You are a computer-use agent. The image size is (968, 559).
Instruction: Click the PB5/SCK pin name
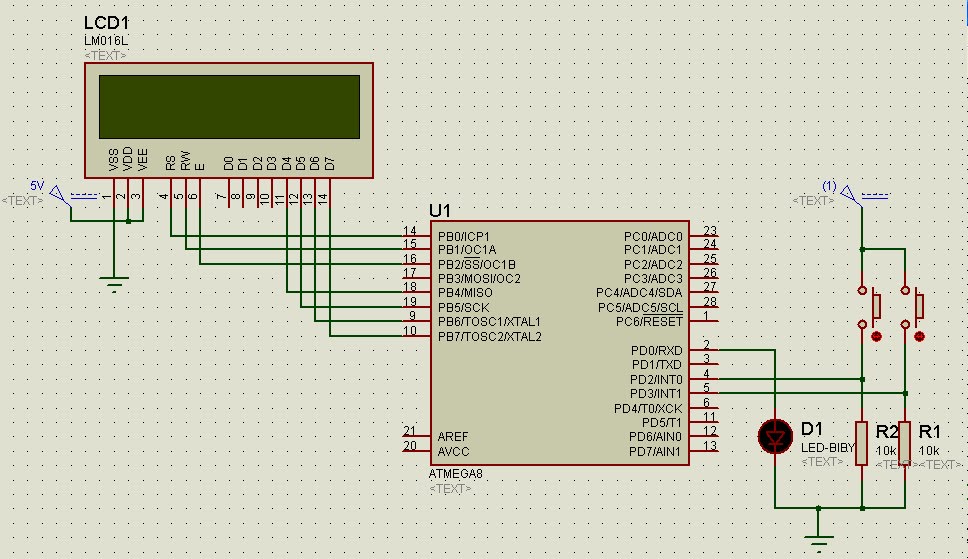(x=464, y=308)
